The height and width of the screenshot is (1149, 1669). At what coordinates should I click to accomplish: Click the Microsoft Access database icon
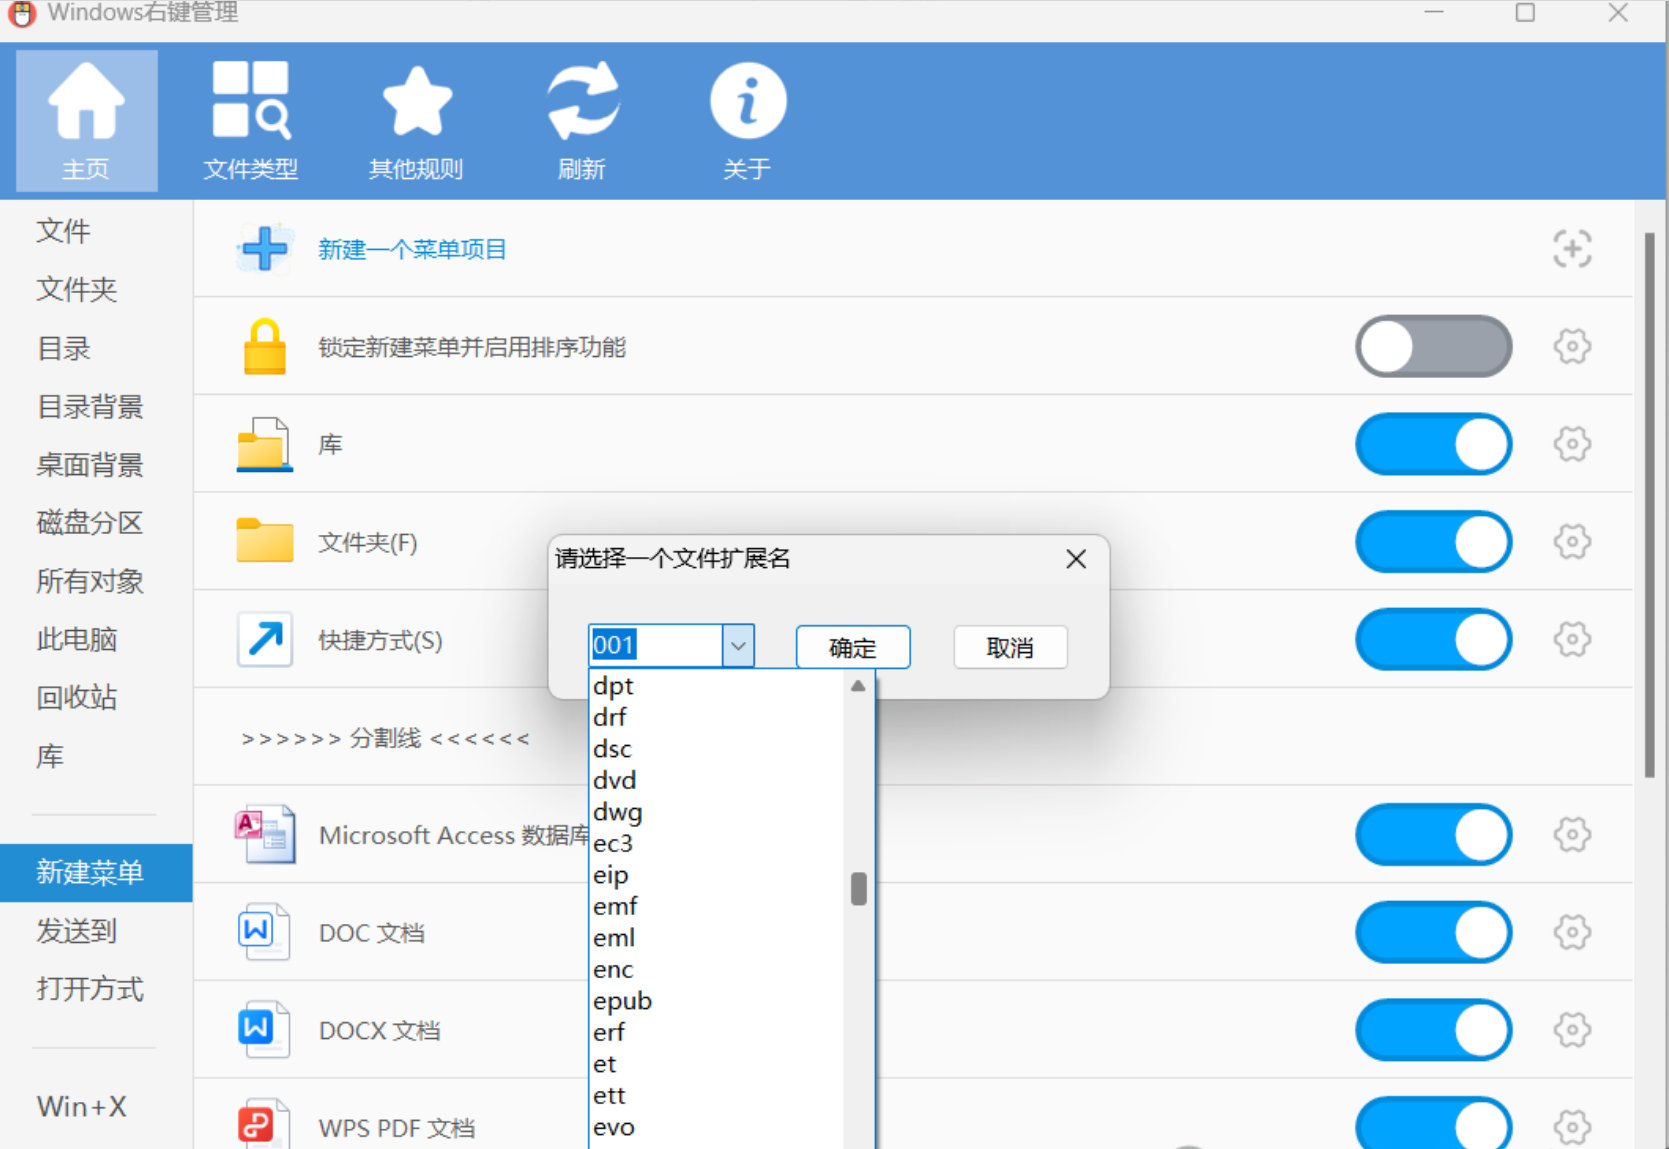pos(265,834)
